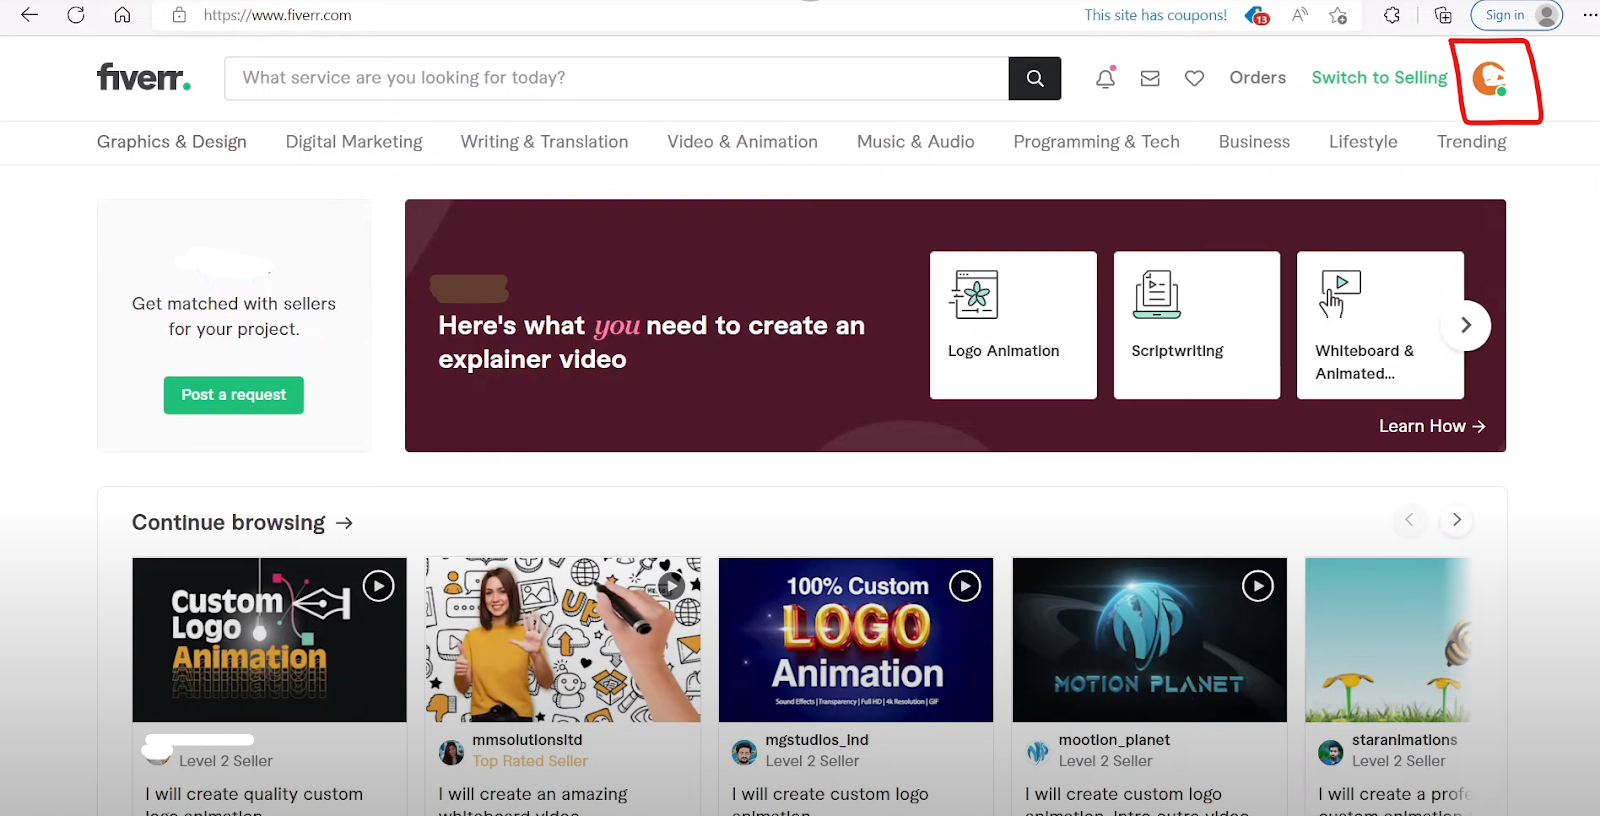1600x816 pixels.
Task: Open the Custom Logo Animation gig thumbnail
Action: click(x=270, y=640)
